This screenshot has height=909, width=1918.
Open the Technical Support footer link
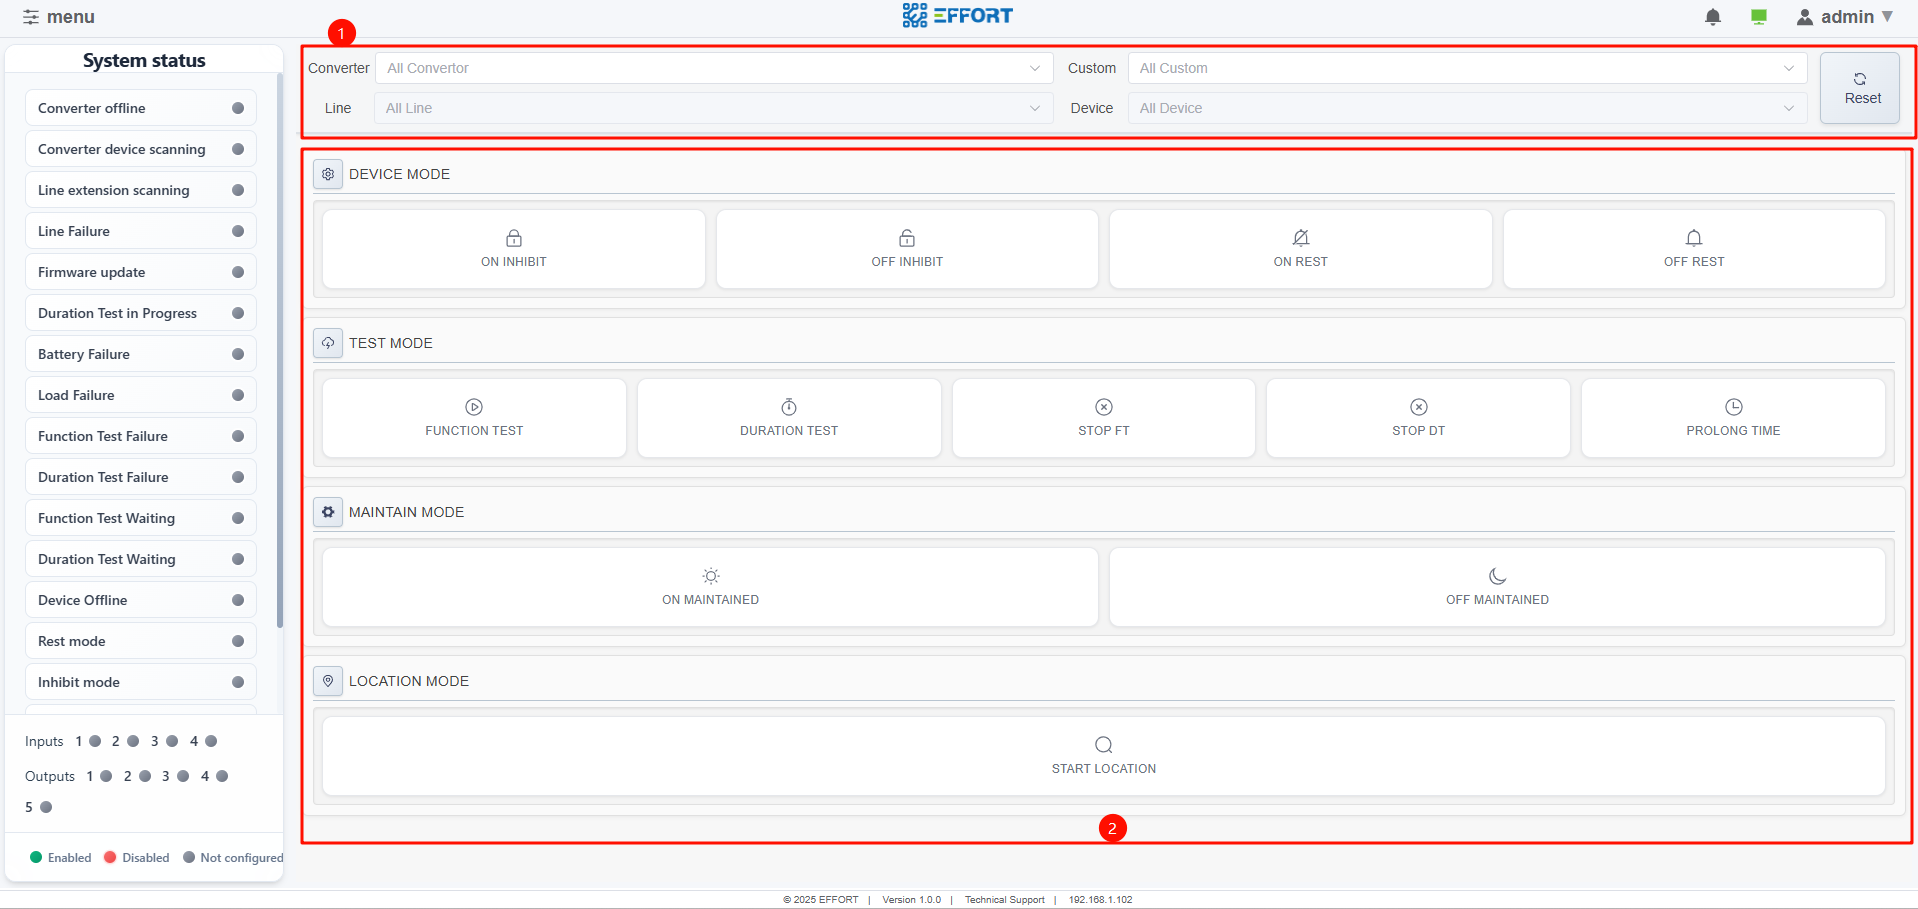1004,900
